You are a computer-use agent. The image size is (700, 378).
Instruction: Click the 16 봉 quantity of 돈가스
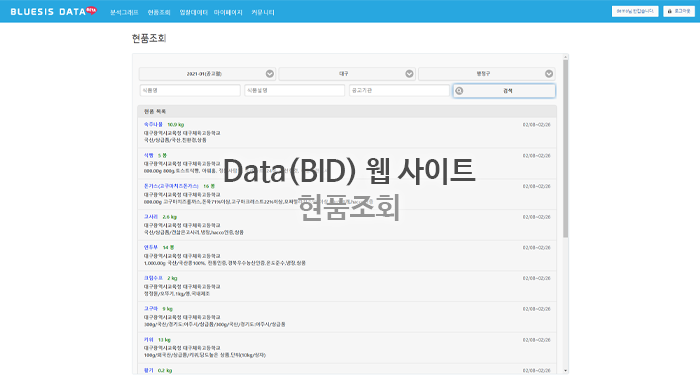[x=209, y=186]
